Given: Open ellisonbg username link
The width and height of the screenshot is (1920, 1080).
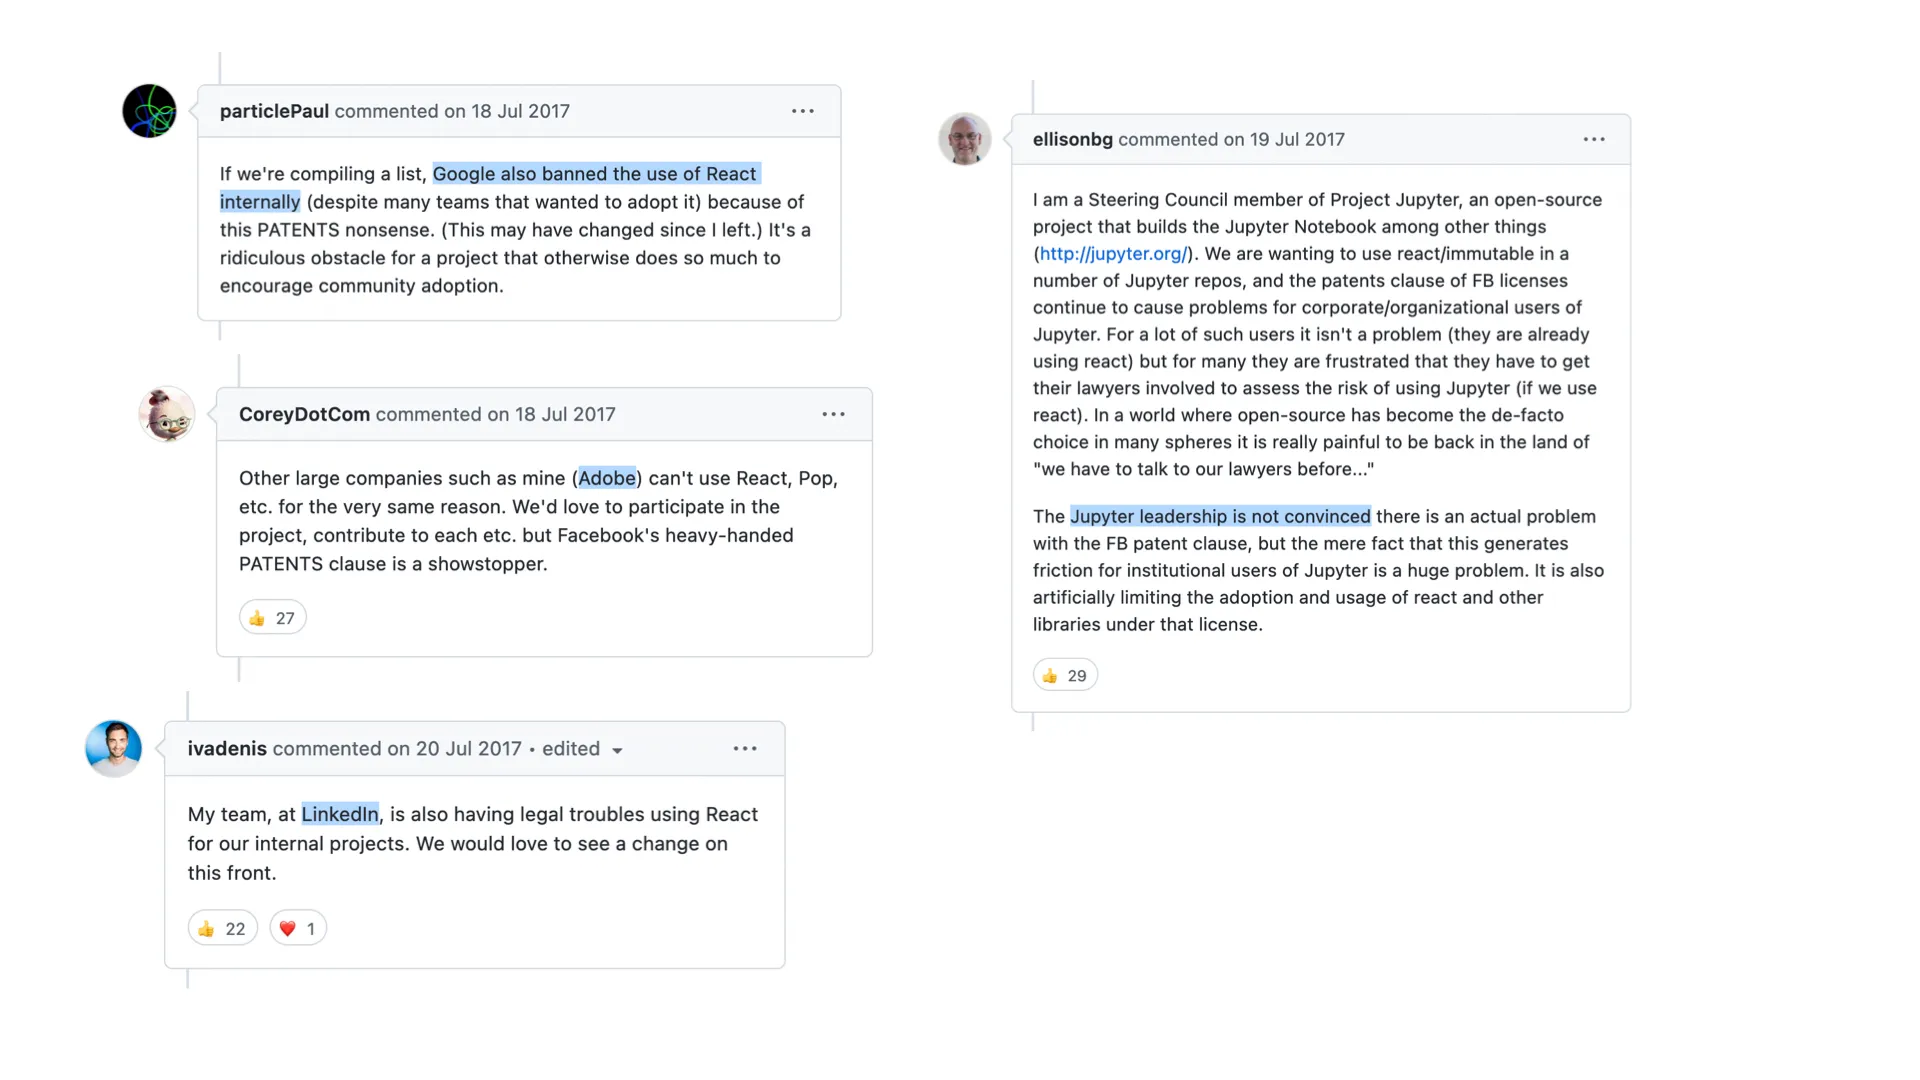Looking at the screenshot, I should 1072,139.
